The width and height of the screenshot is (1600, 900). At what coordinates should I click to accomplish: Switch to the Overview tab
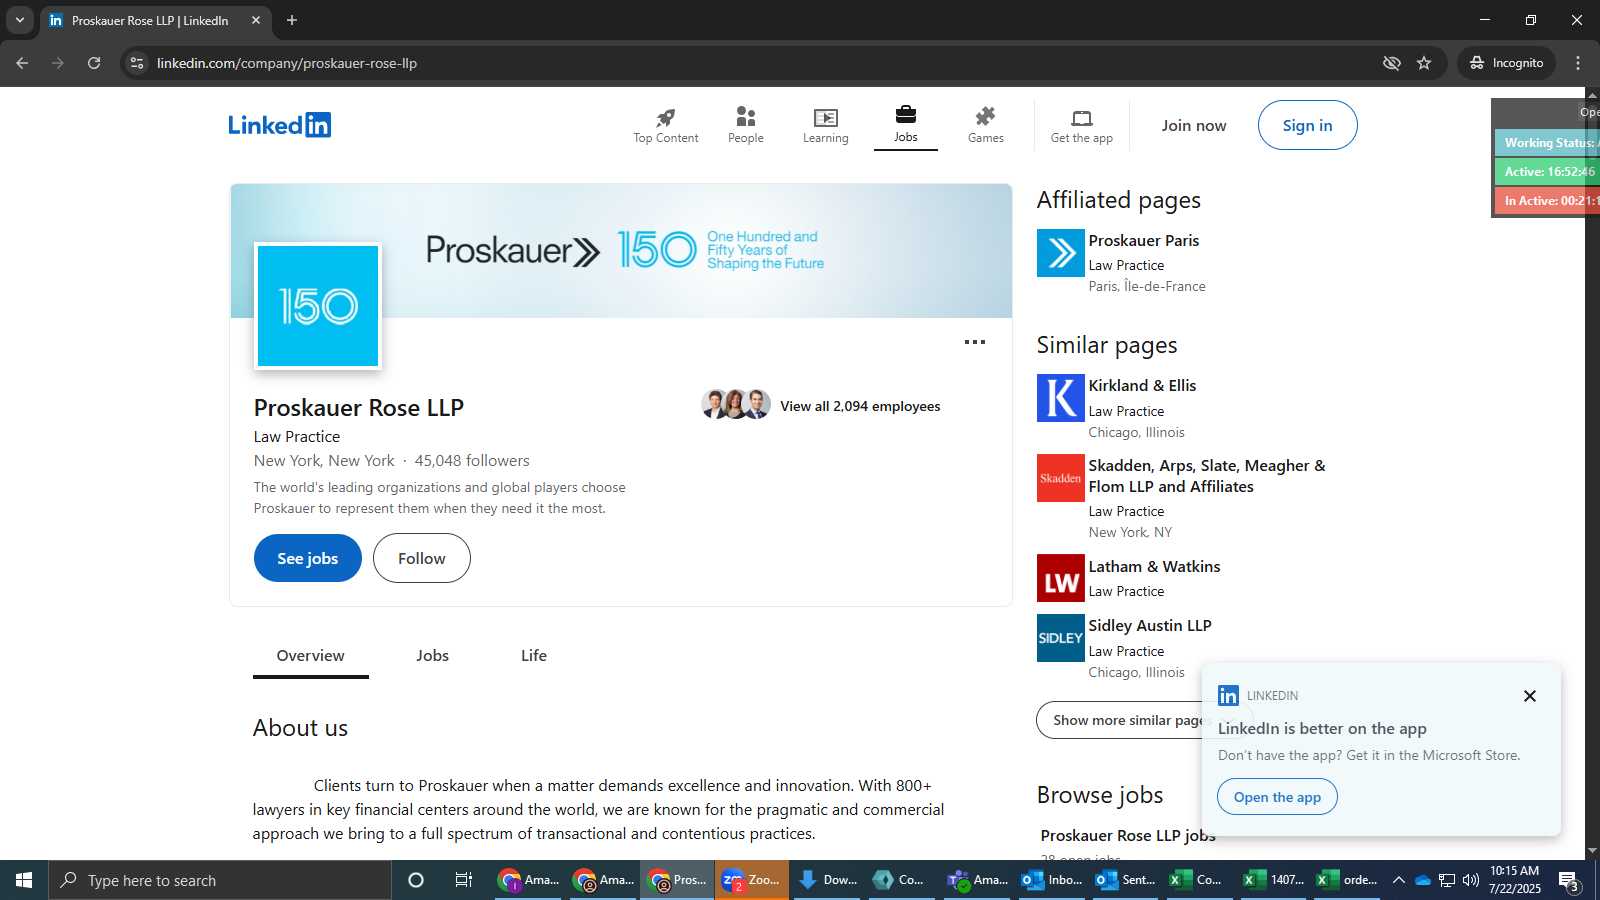pos(310,656)
